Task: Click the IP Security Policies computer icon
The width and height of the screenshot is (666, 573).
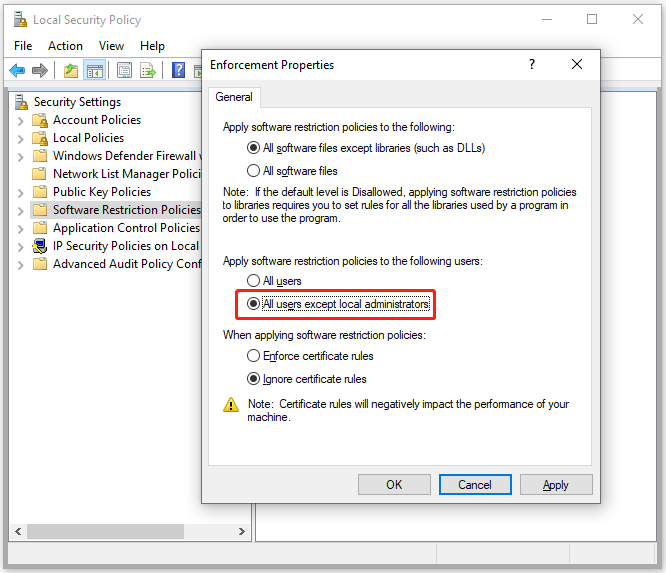Action: 40,246
